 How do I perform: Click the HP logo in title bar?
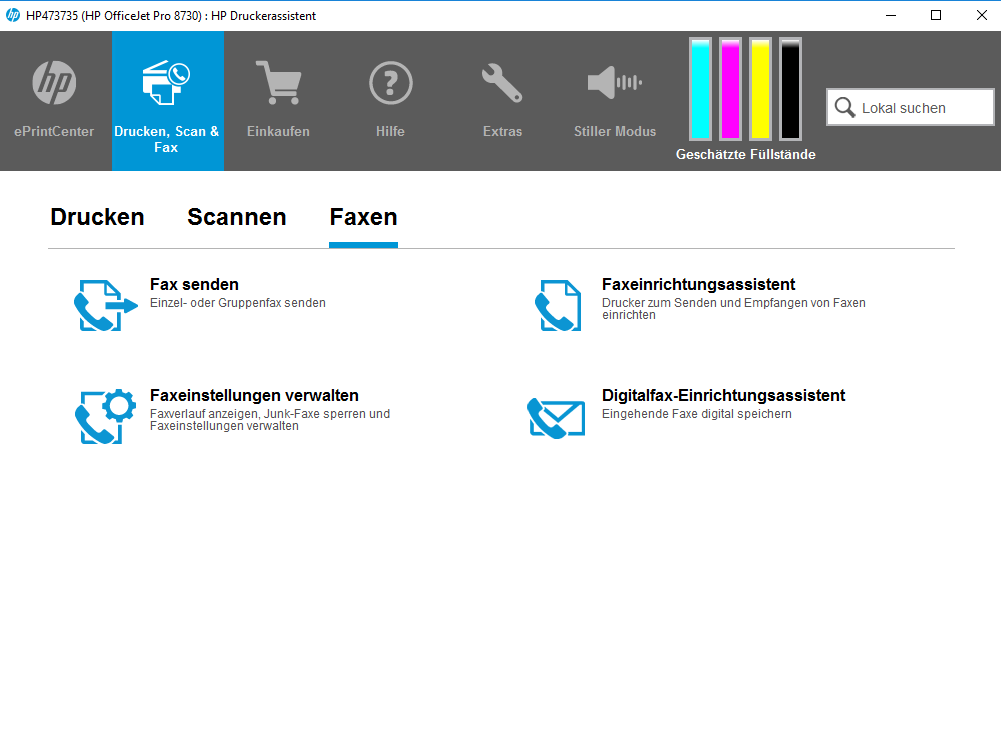(x=13, y=15)
